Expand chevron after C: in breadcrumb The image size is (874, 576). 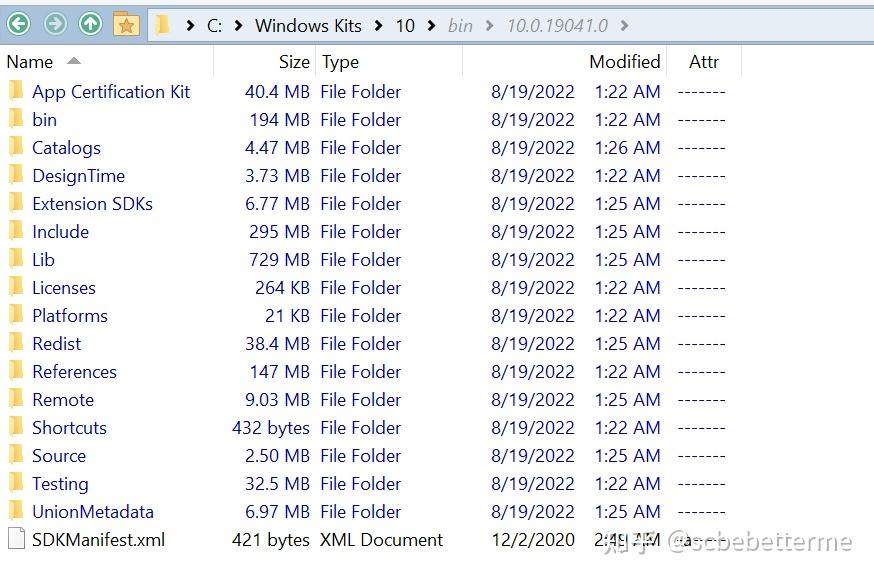239,26
